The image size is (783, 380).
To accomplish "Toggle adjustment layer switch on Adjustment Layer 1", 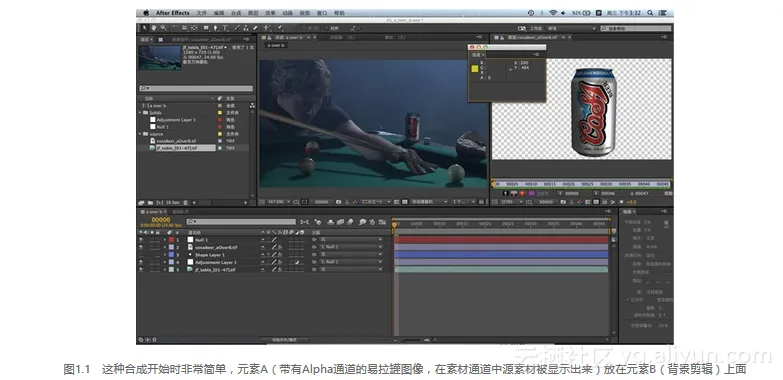I will coord(297,262).
